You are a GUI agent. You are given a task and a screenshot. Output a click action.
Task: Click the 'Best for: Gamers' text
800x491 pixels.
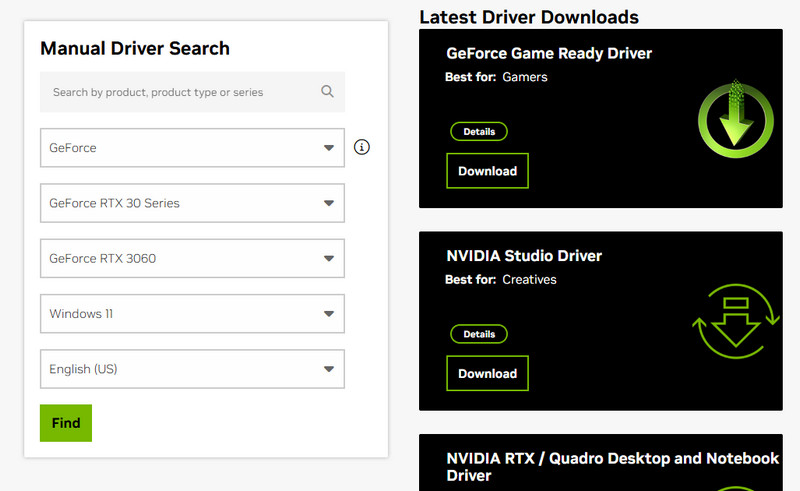click(496, 77)
